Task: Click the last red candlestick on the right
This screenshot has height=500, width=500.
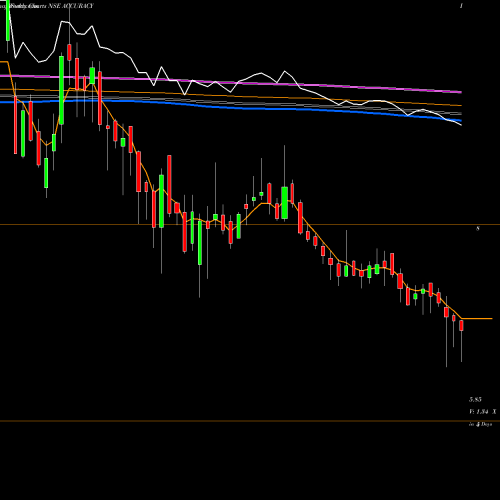Action: pyautogui.click(x=461, y=325)
